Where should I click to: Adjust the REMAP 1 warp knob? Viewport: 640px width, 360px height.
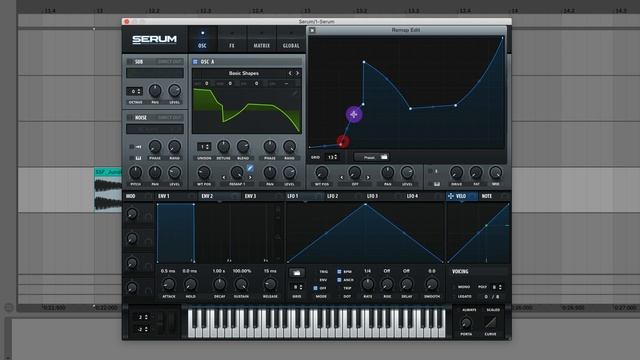click(237, 173)
